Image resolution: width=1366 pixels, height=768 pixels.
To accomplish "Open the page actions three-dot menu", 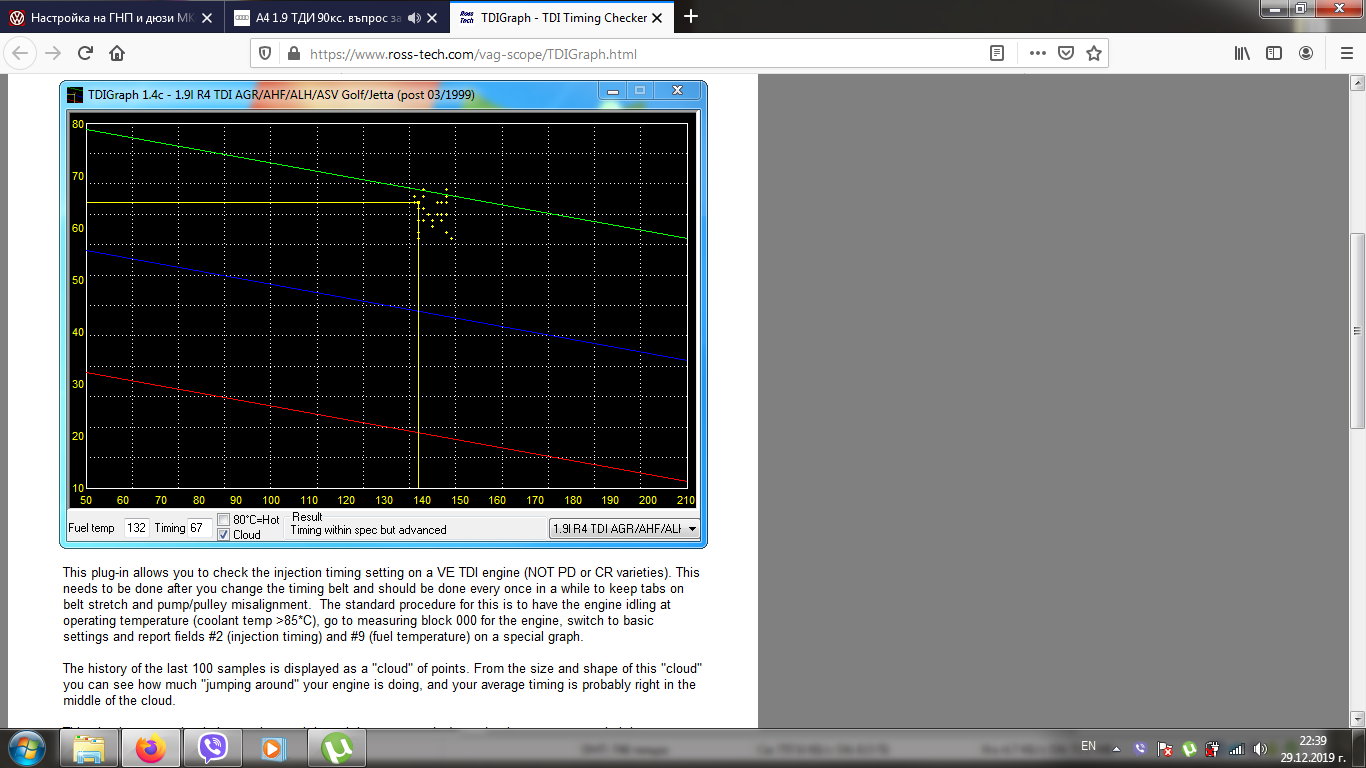I will point(1038,54).
